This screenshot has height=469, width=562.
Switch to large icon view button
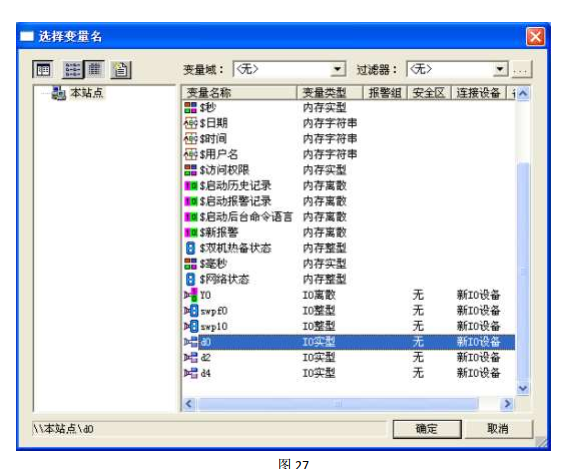pos(43,70)
